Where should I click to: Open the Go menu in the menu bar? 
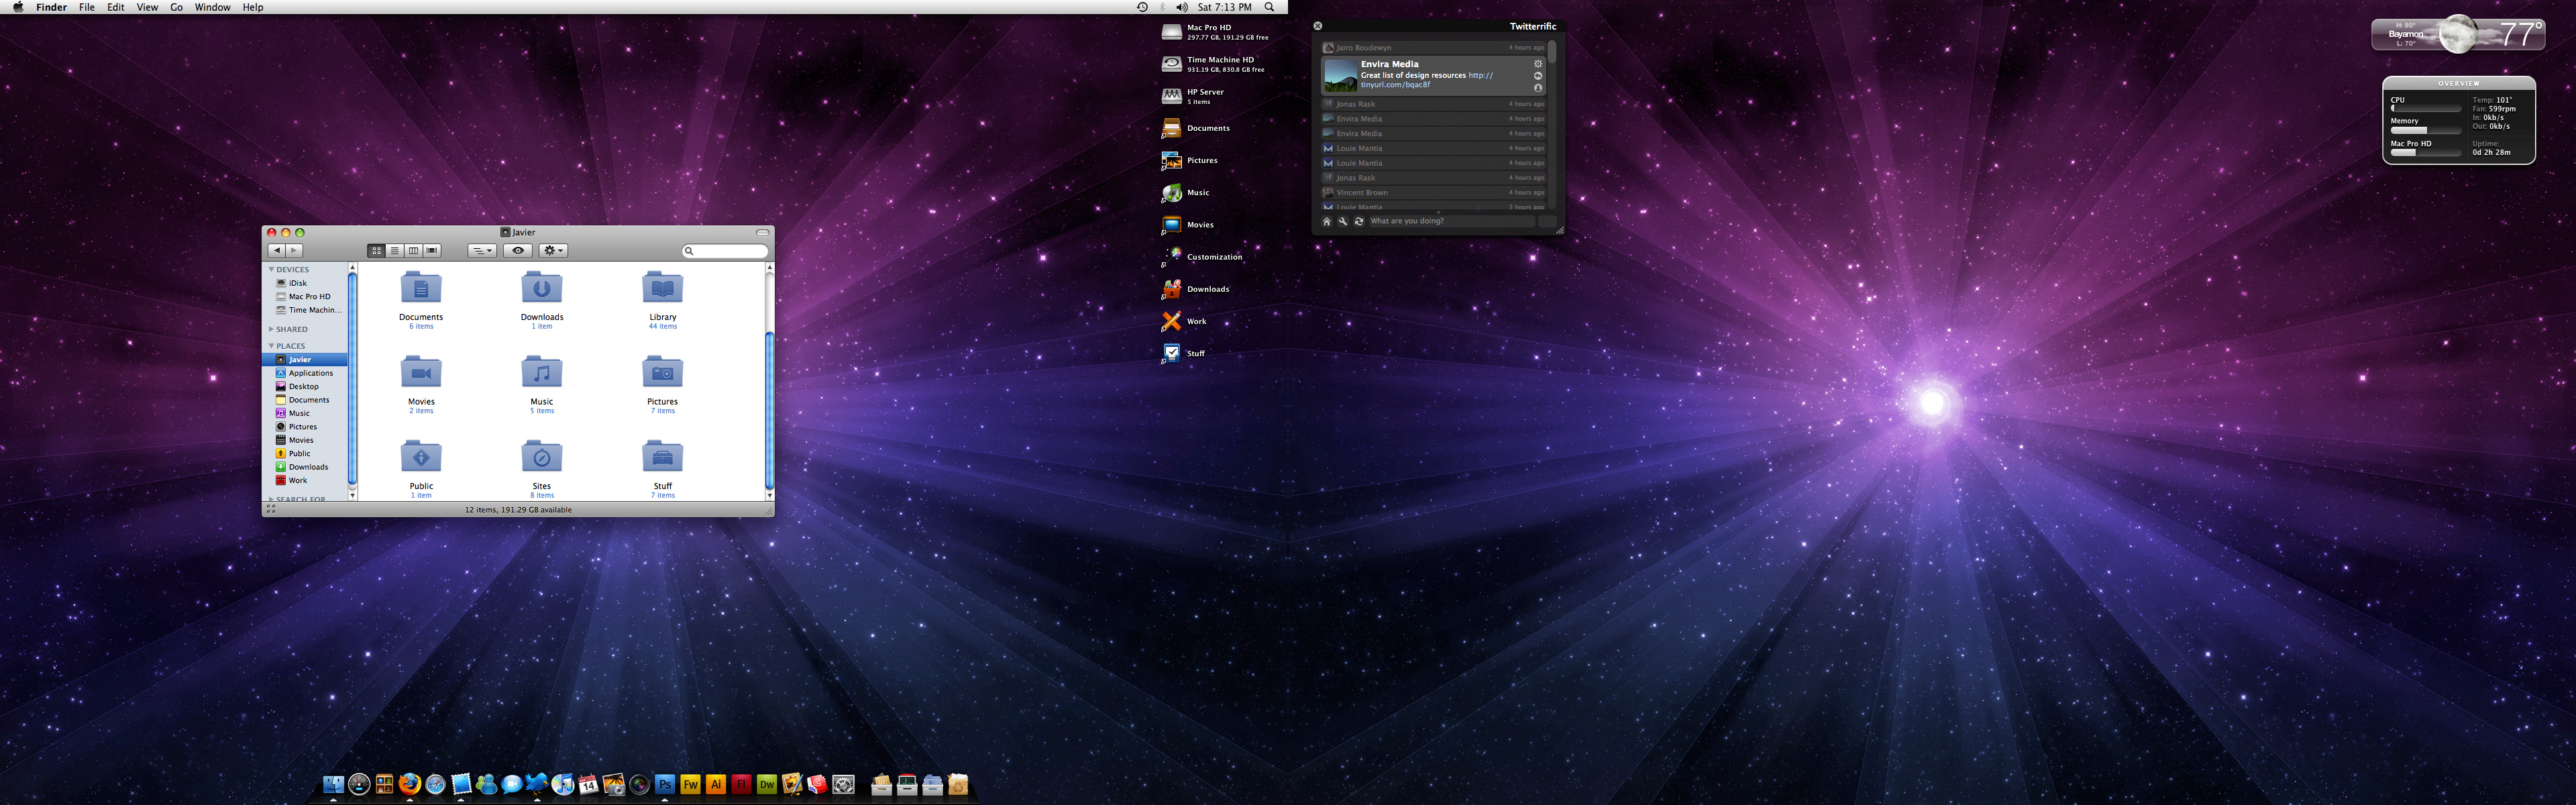[176, 7]
